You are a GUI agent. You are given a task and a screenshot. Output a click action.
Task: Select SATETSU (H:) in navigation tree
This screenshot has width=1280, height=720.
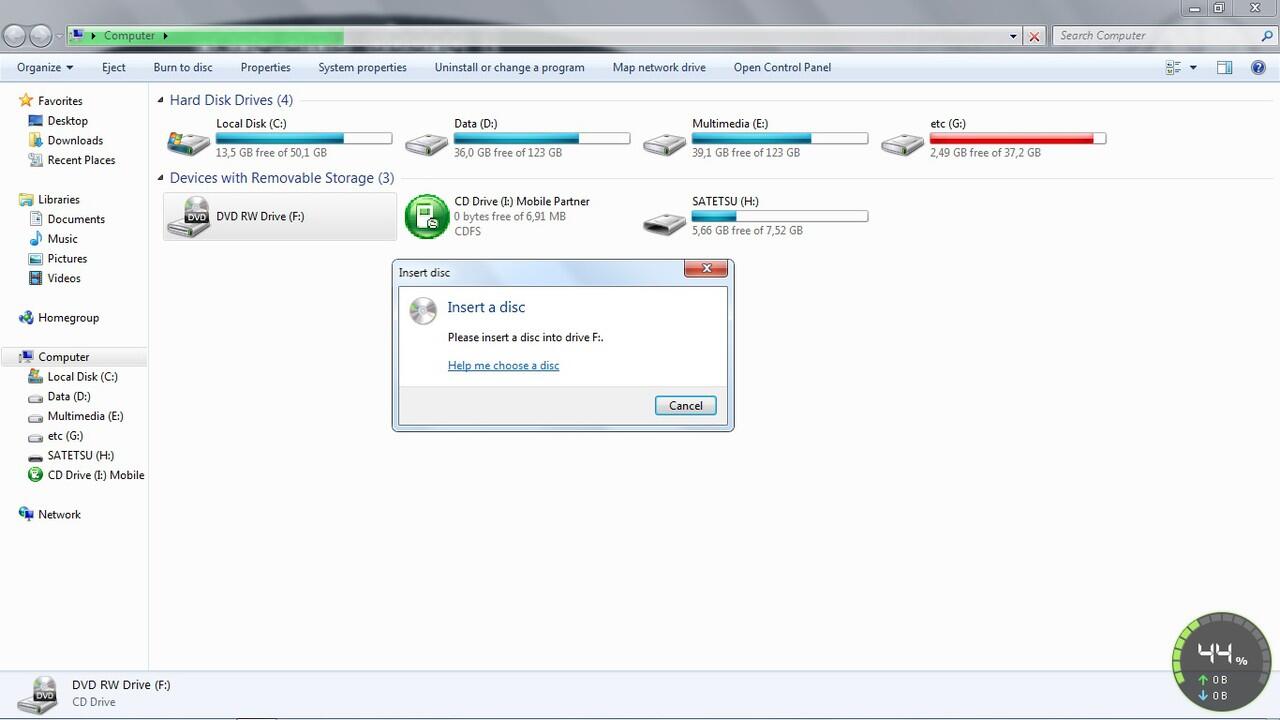coord(80,456)
